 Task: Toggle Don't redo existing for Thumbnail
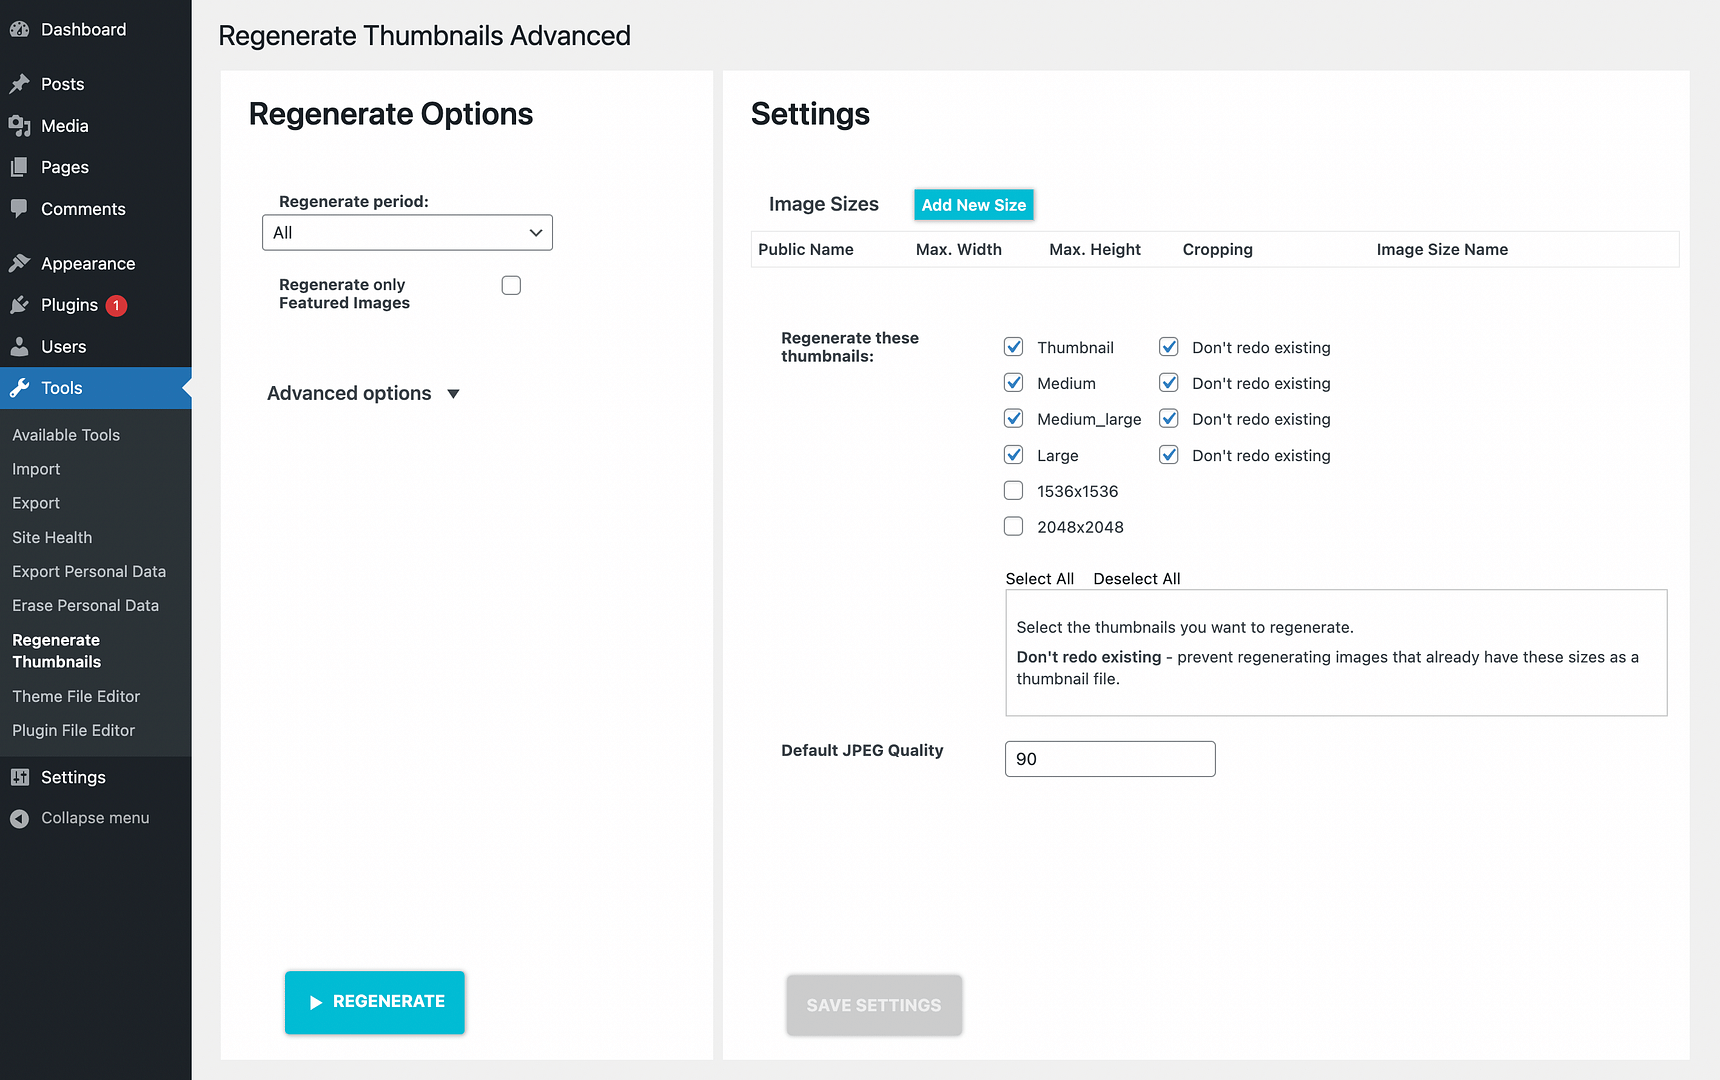click(1168, 347)
